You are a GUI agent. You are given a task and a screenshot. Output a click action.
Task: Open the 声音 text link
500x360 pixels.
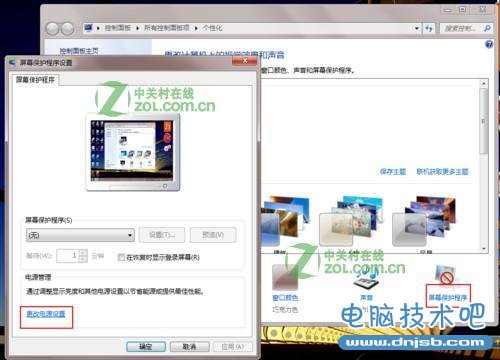click(x=367, y=297)
